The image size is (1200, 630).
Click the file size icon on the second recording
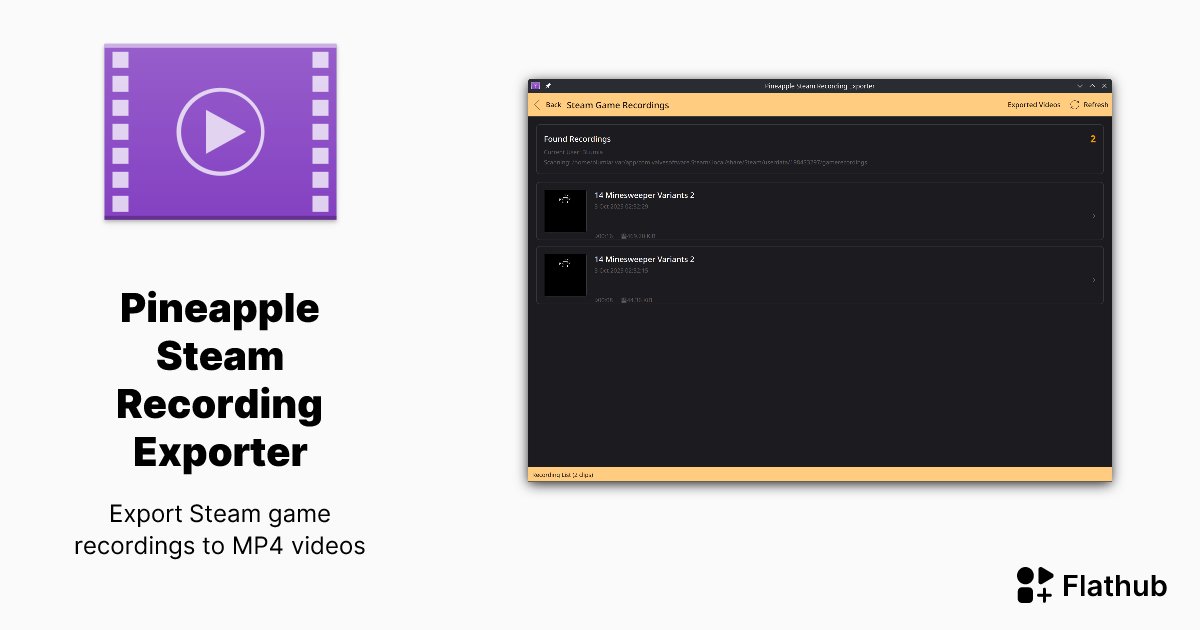tap(624, 299)
